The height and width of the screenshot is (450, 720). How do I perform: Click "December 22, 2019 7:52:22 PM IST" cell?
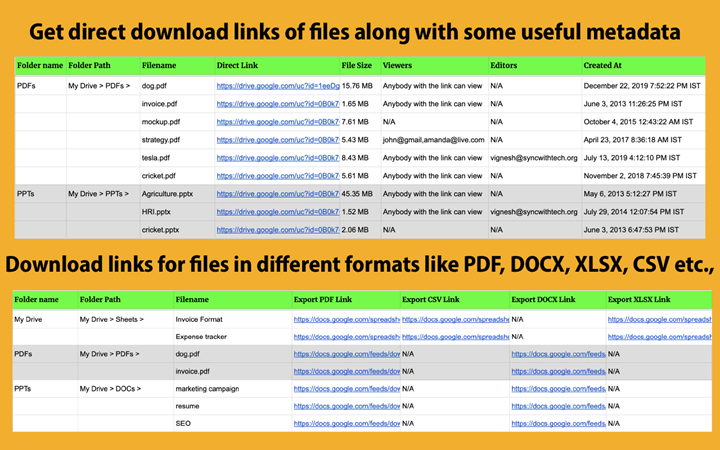642,86
